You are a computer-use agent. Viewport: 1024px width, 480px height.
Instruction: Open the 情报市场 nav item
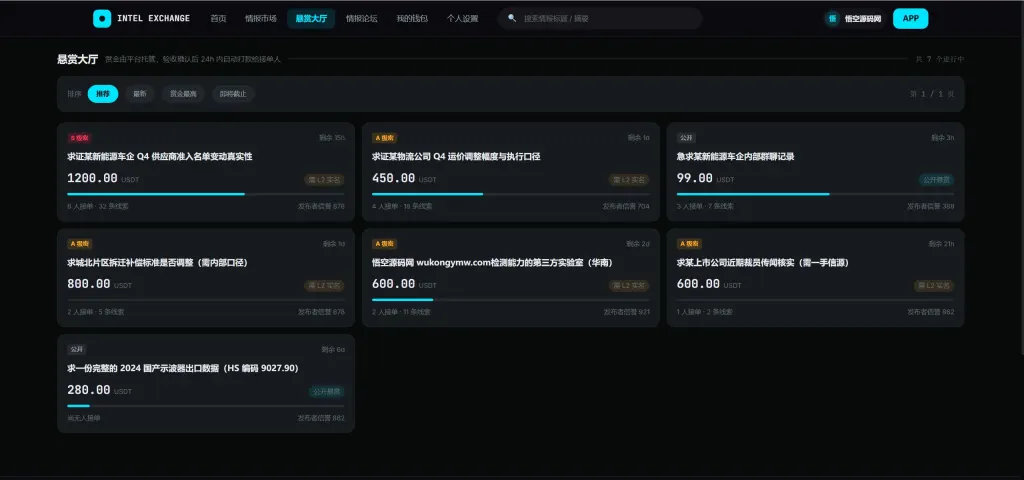click(x=261, y=18)
